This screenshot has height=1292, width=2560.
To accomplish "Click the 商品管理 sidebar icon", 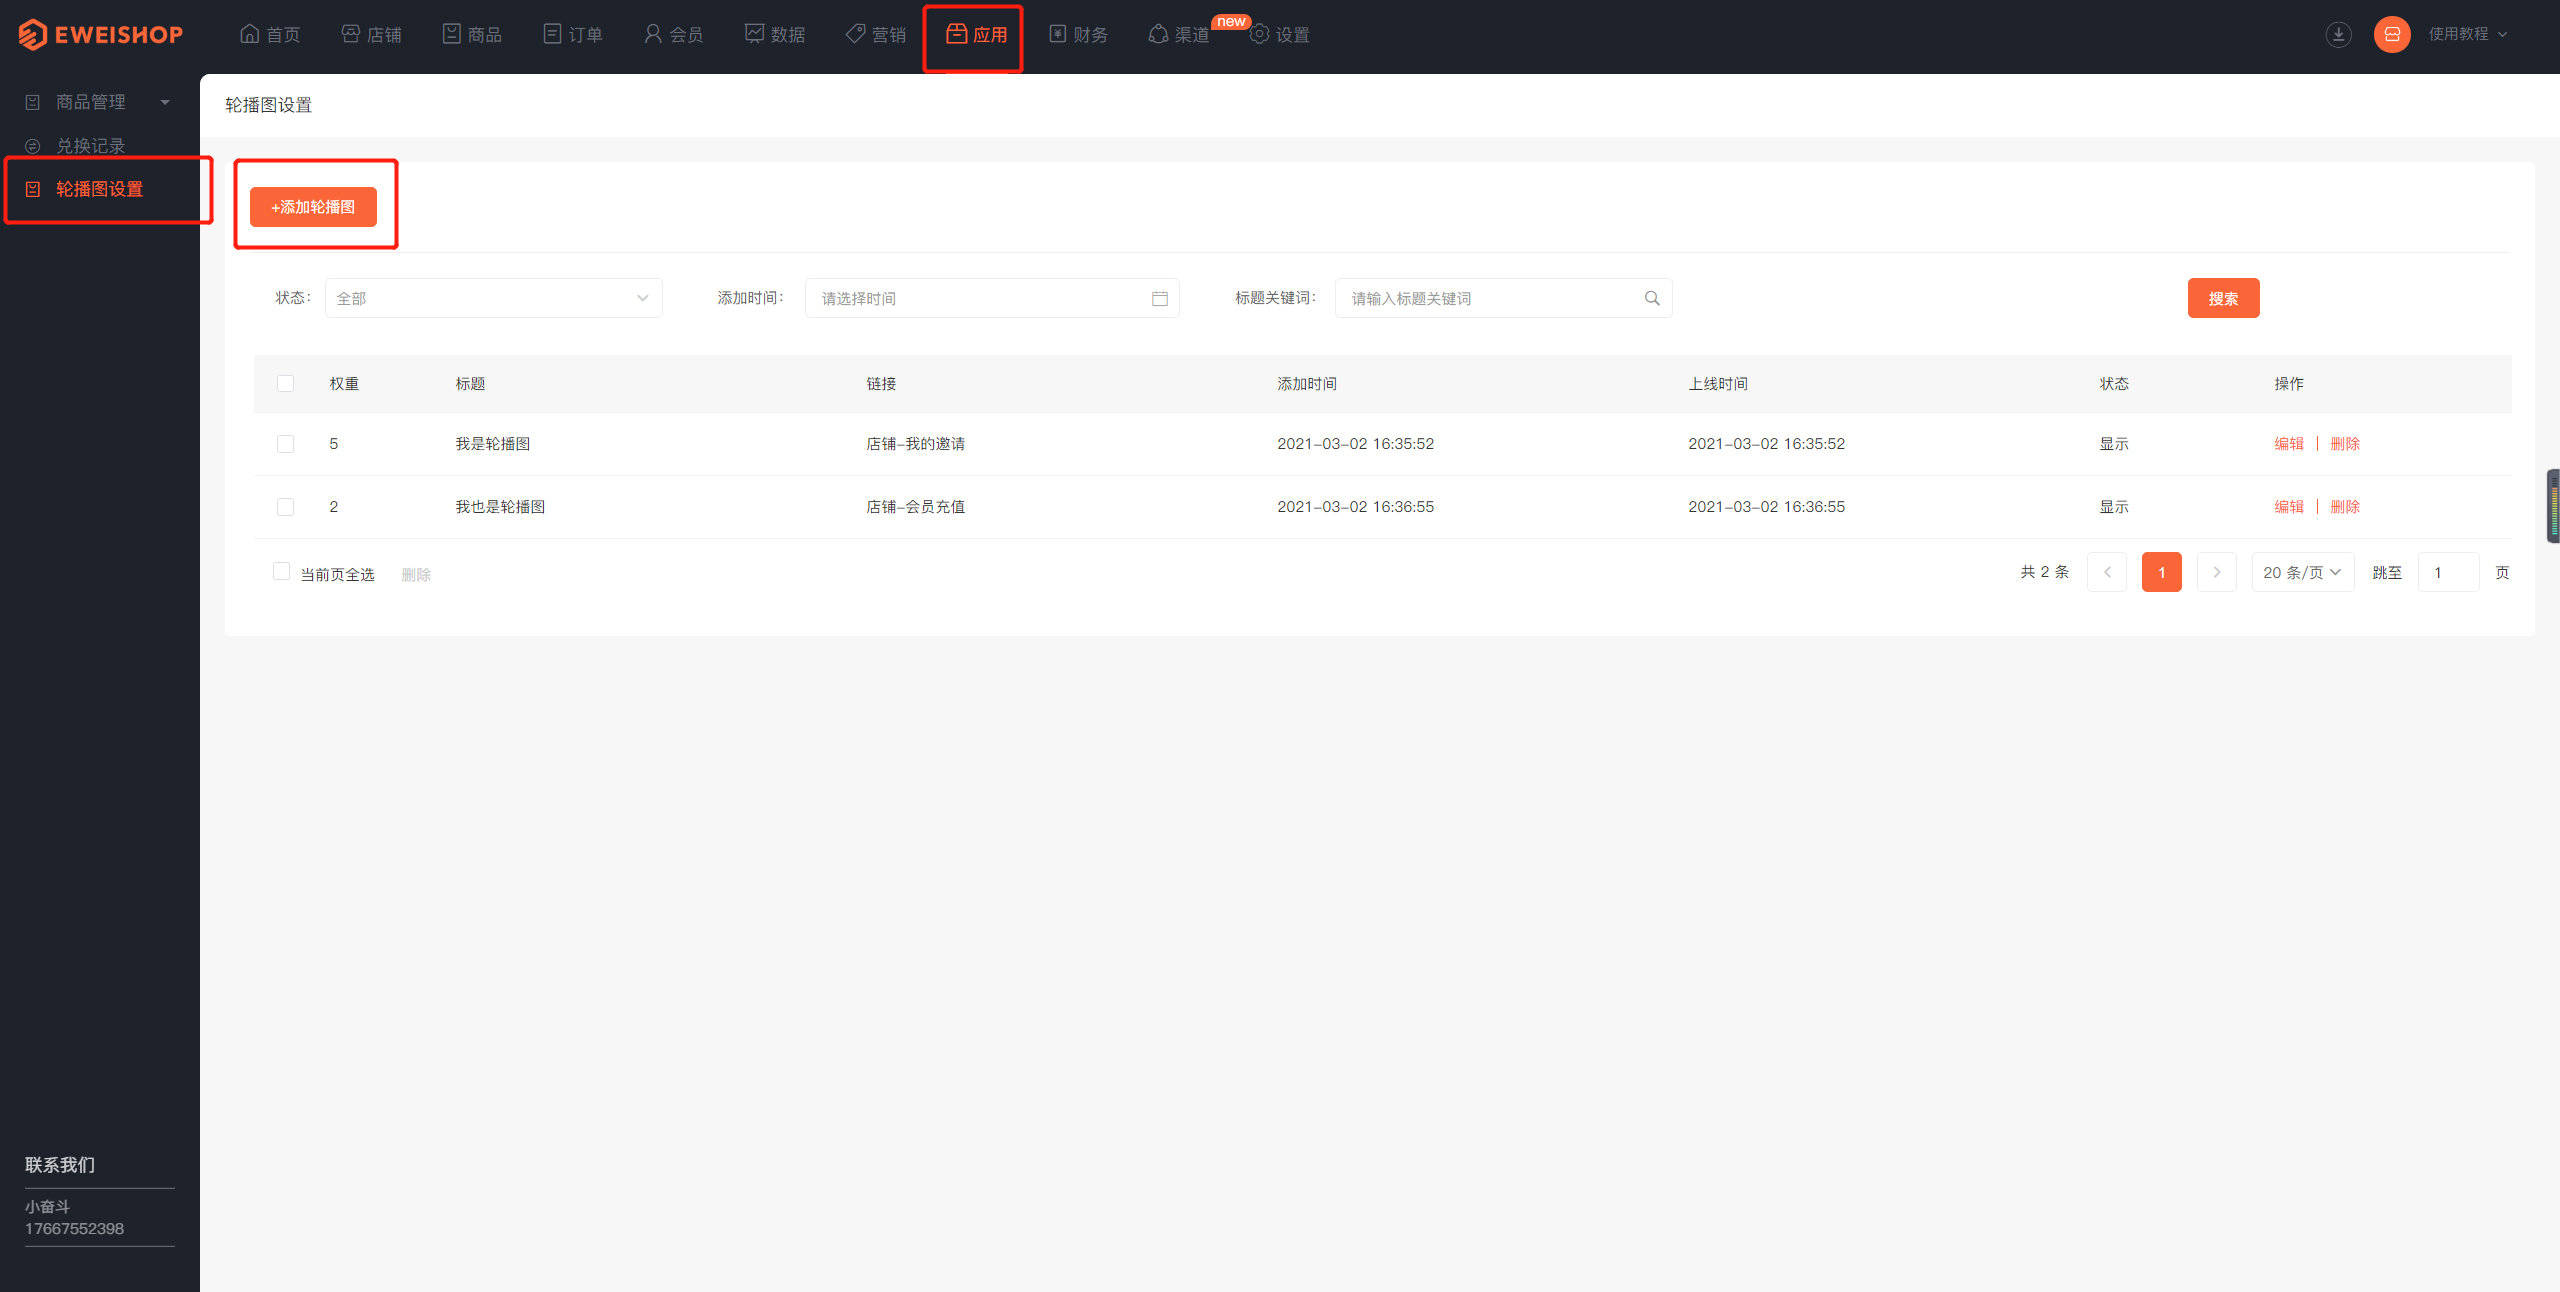I will pyautogui.click(x=32, y=102).
